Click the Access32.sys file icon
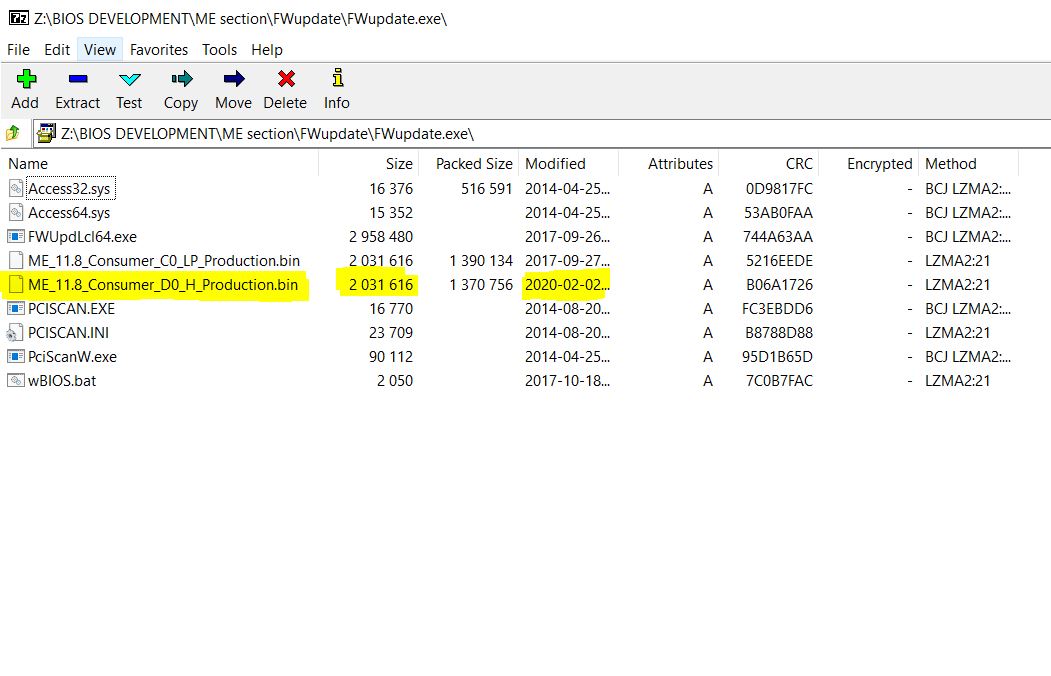This screenshot has width=1051, height=676. click(16, 188)
